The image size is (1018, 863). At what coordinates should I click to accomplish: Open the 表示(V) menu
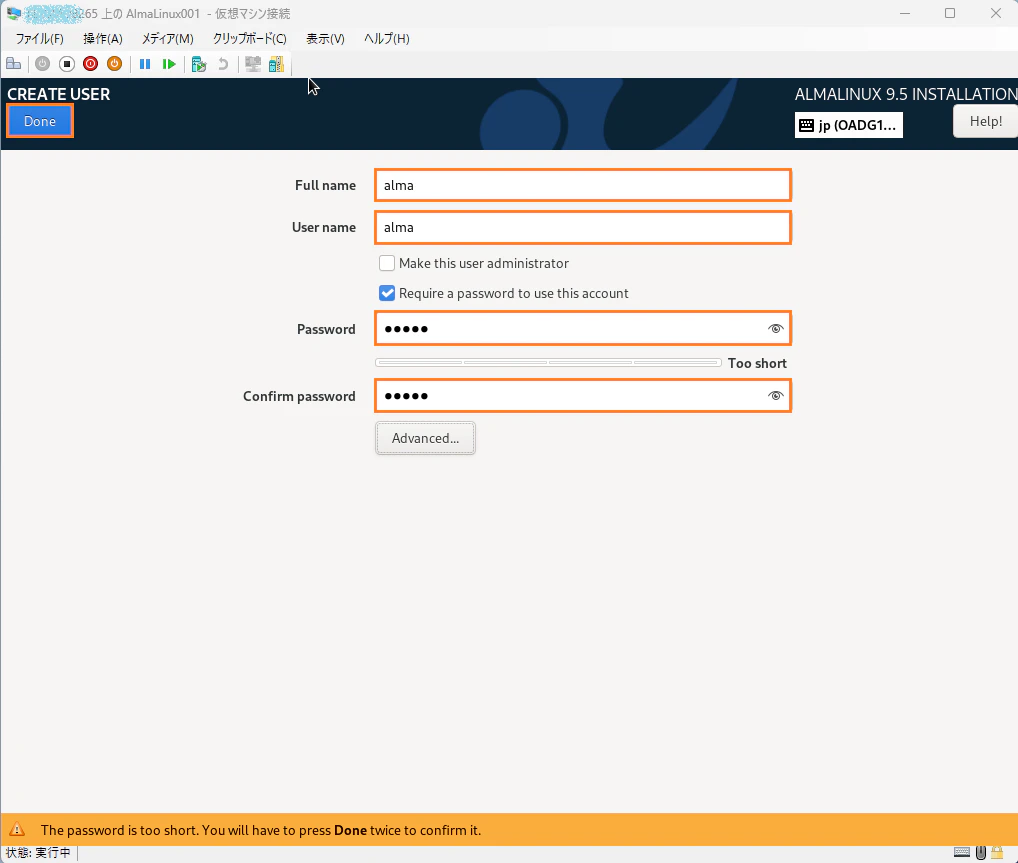point(325,38)
